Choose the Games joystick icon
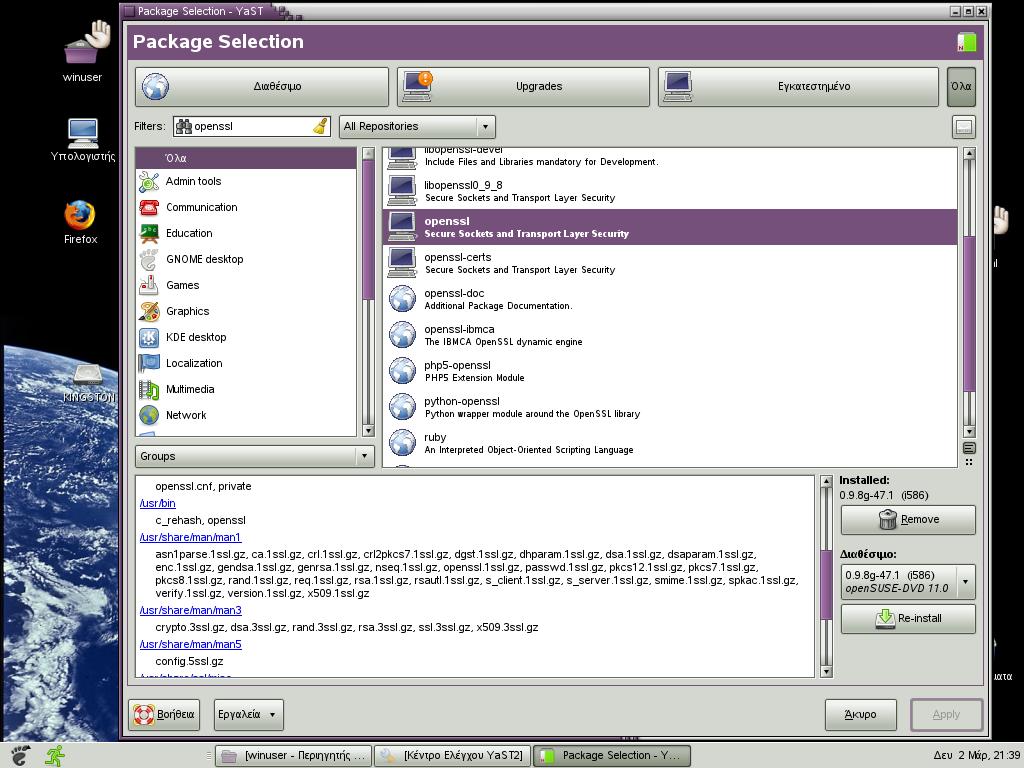The image size is (1024, 768). (149, 285)
